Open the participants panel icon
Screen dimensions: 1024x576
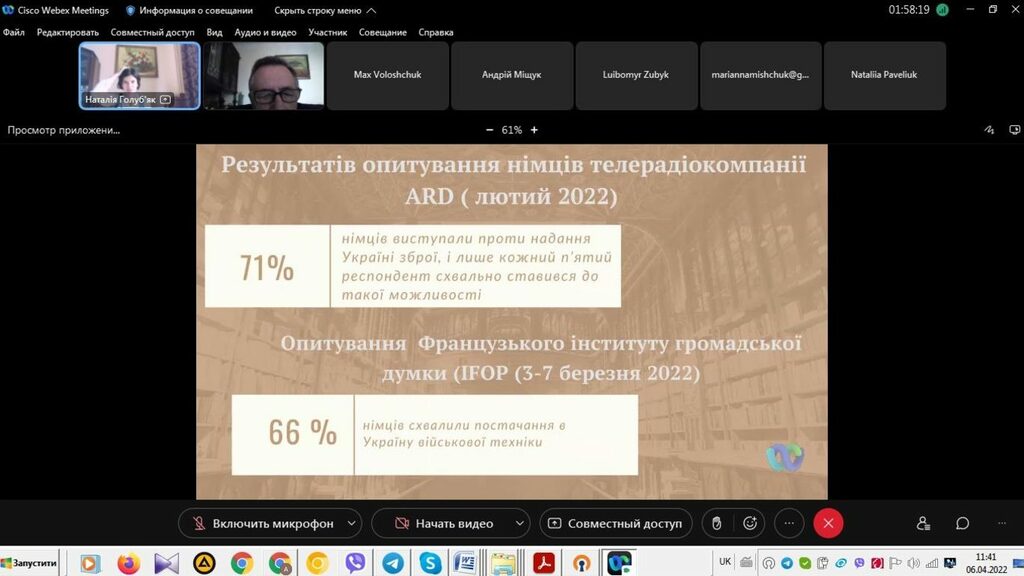point(923,523)
